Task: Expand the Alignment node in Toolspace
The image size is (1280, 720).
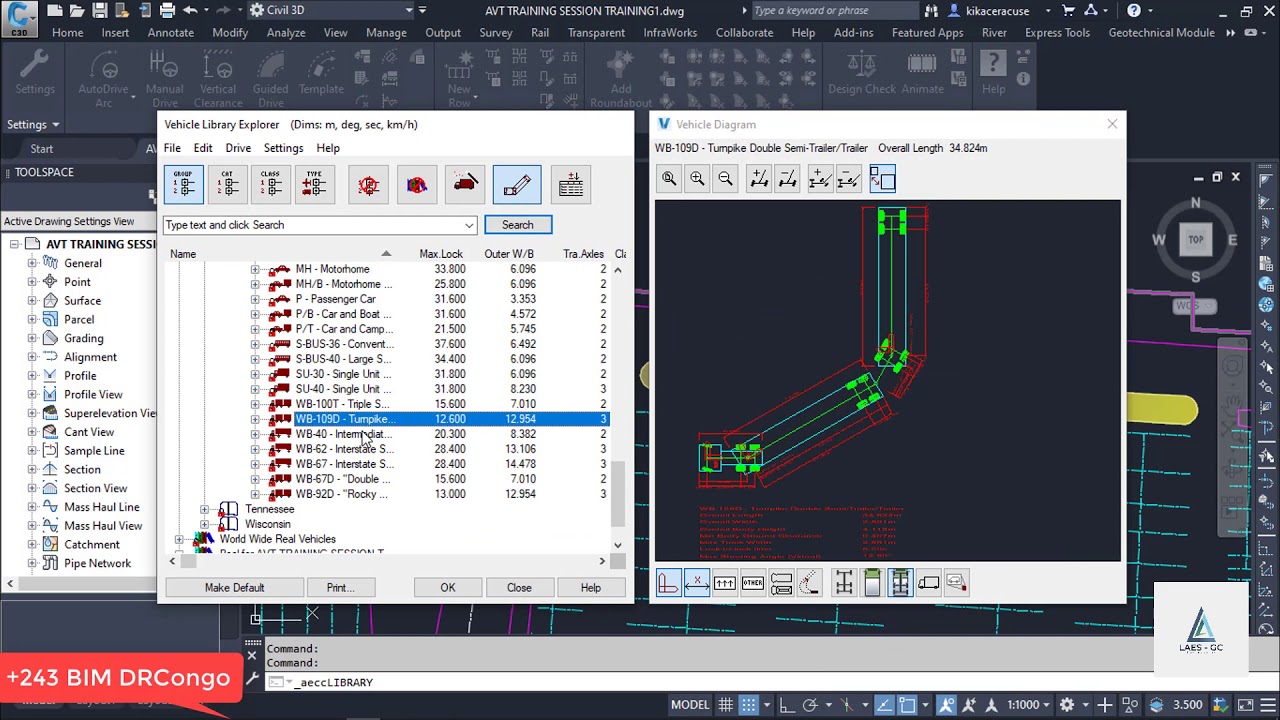Action: click(x=32, y=357)
